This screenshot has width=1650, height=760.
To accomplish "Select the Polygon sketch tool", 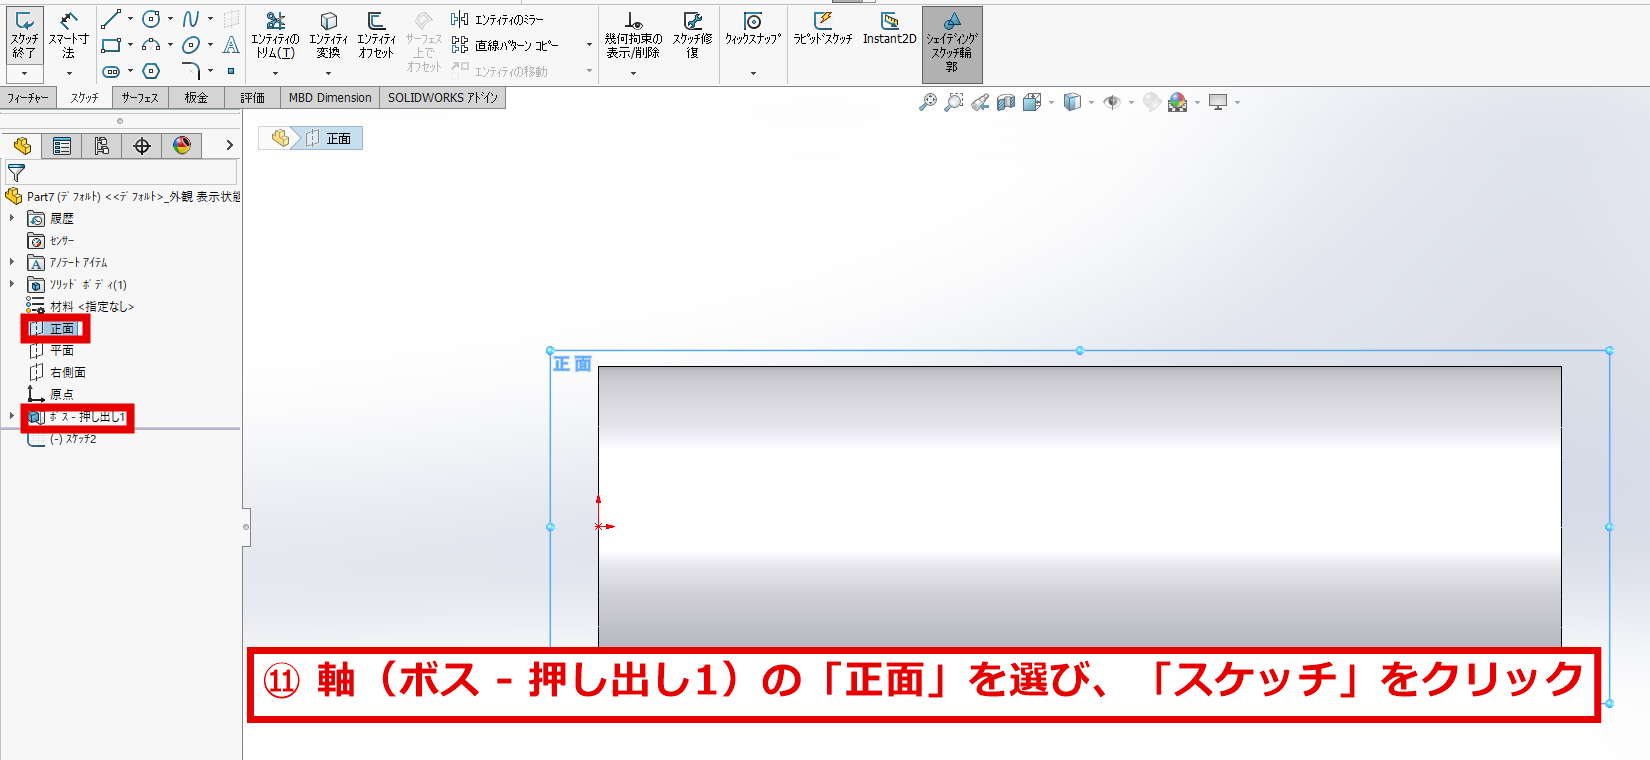I will (x=151, y=71).
